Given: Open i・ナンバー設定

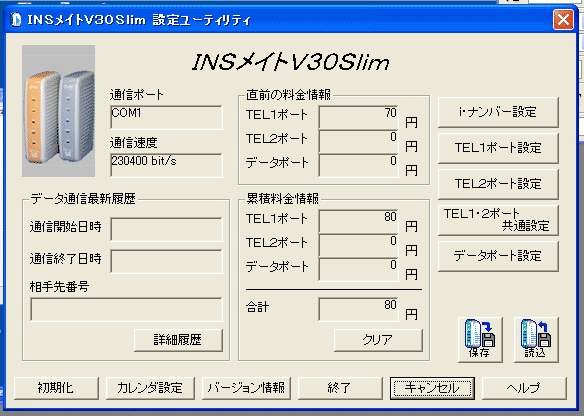Looking at the screenshot, I should point(498,112).
